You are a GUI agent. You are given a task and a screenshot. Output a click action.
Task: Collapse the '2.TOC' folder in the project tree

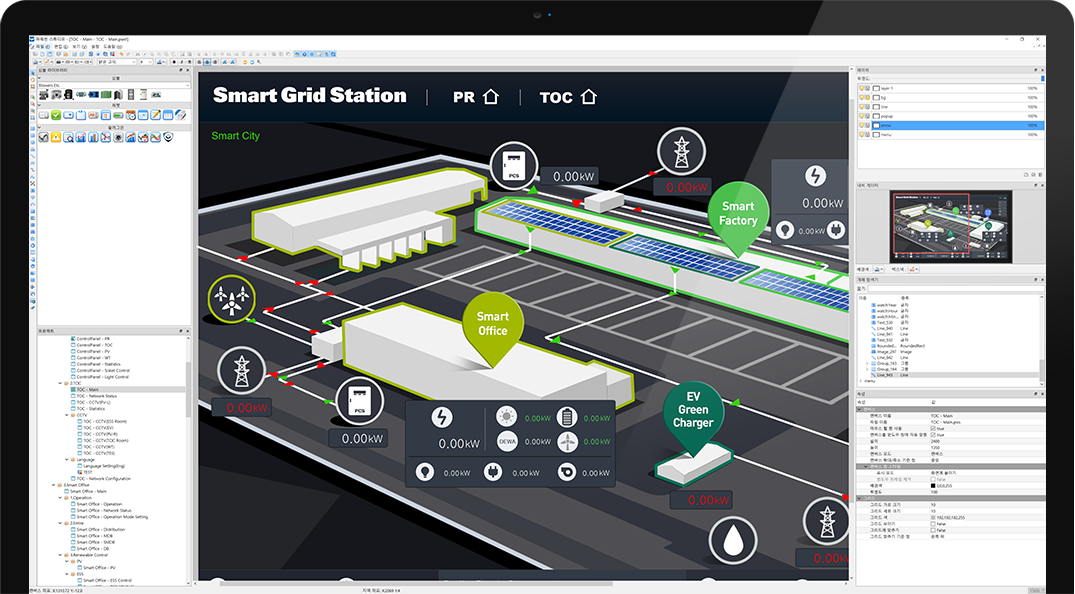60,383
